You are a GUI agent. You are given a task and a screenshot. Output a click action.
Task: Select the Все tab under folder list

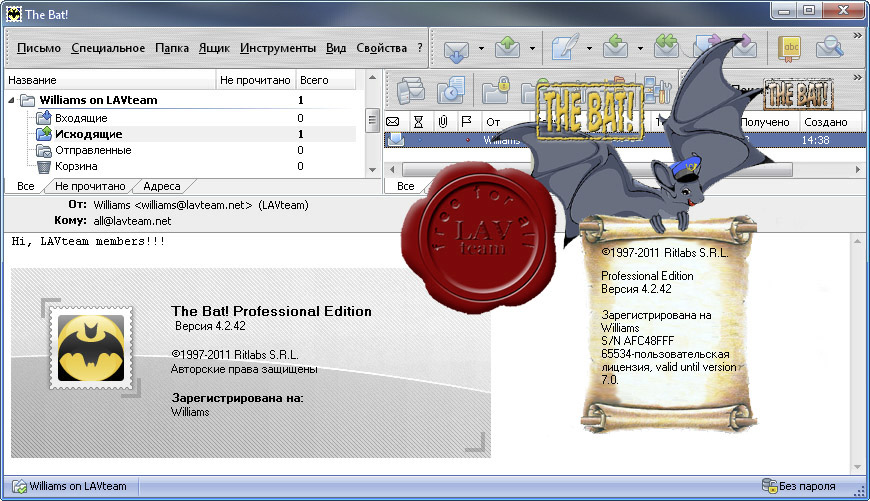(26, 186)
